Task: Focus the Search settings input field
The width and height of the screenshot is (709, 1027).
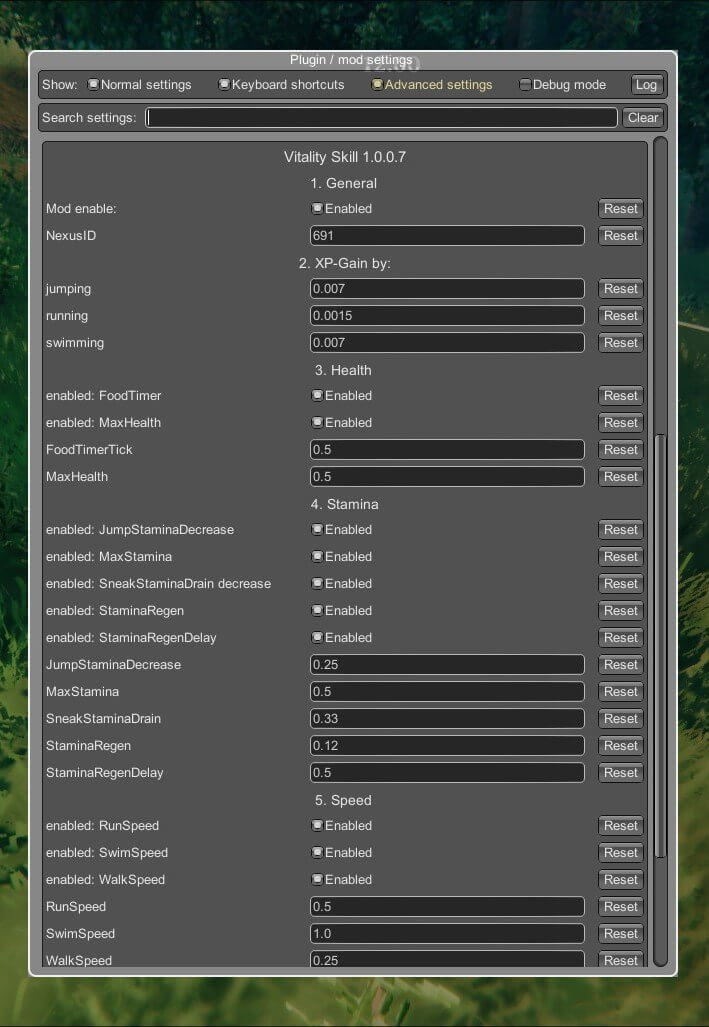Action: tap(381, 118)
